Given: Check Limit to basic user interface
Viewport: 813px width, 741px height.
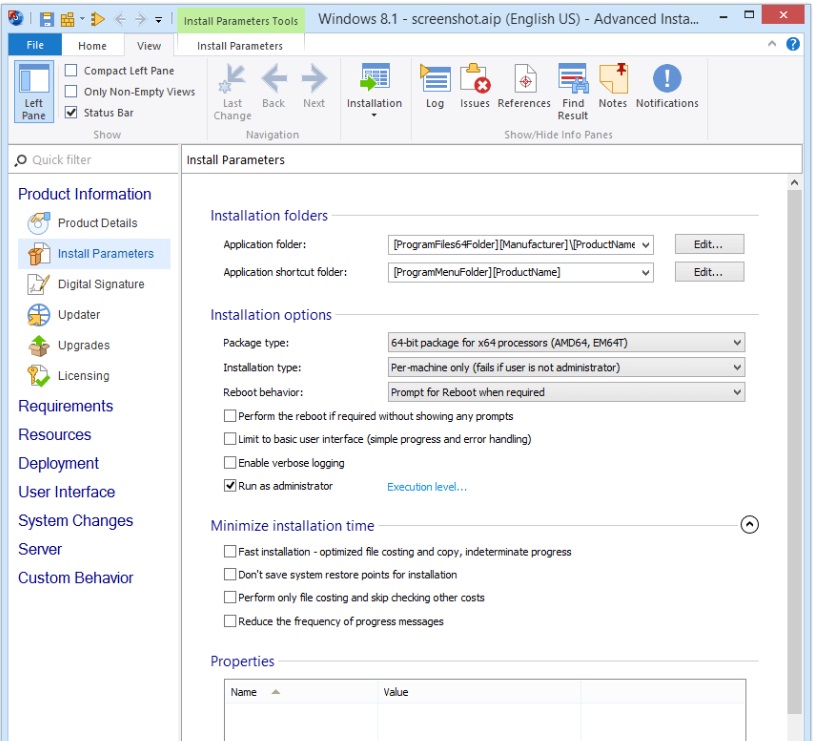Looking at the screenshot, I should tap(230, 439).
